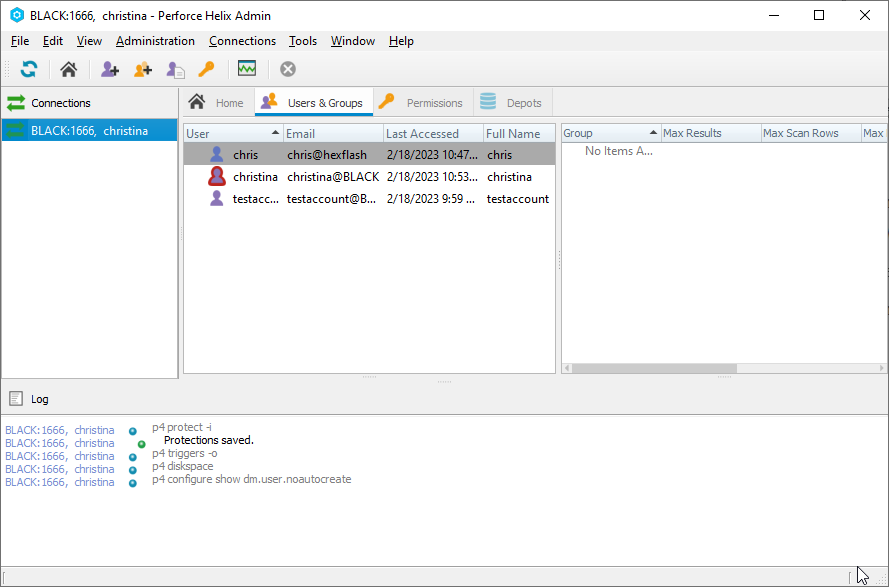The width and height of the screenshot is (889, 587).
Task: Click green status dot beside Protections saved
Action: [142, 444]
